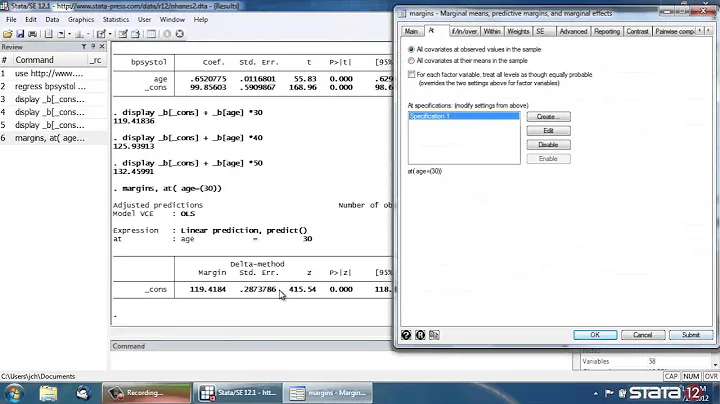Open the Graphics menu
Screen dimensions: 720x404
81,20
